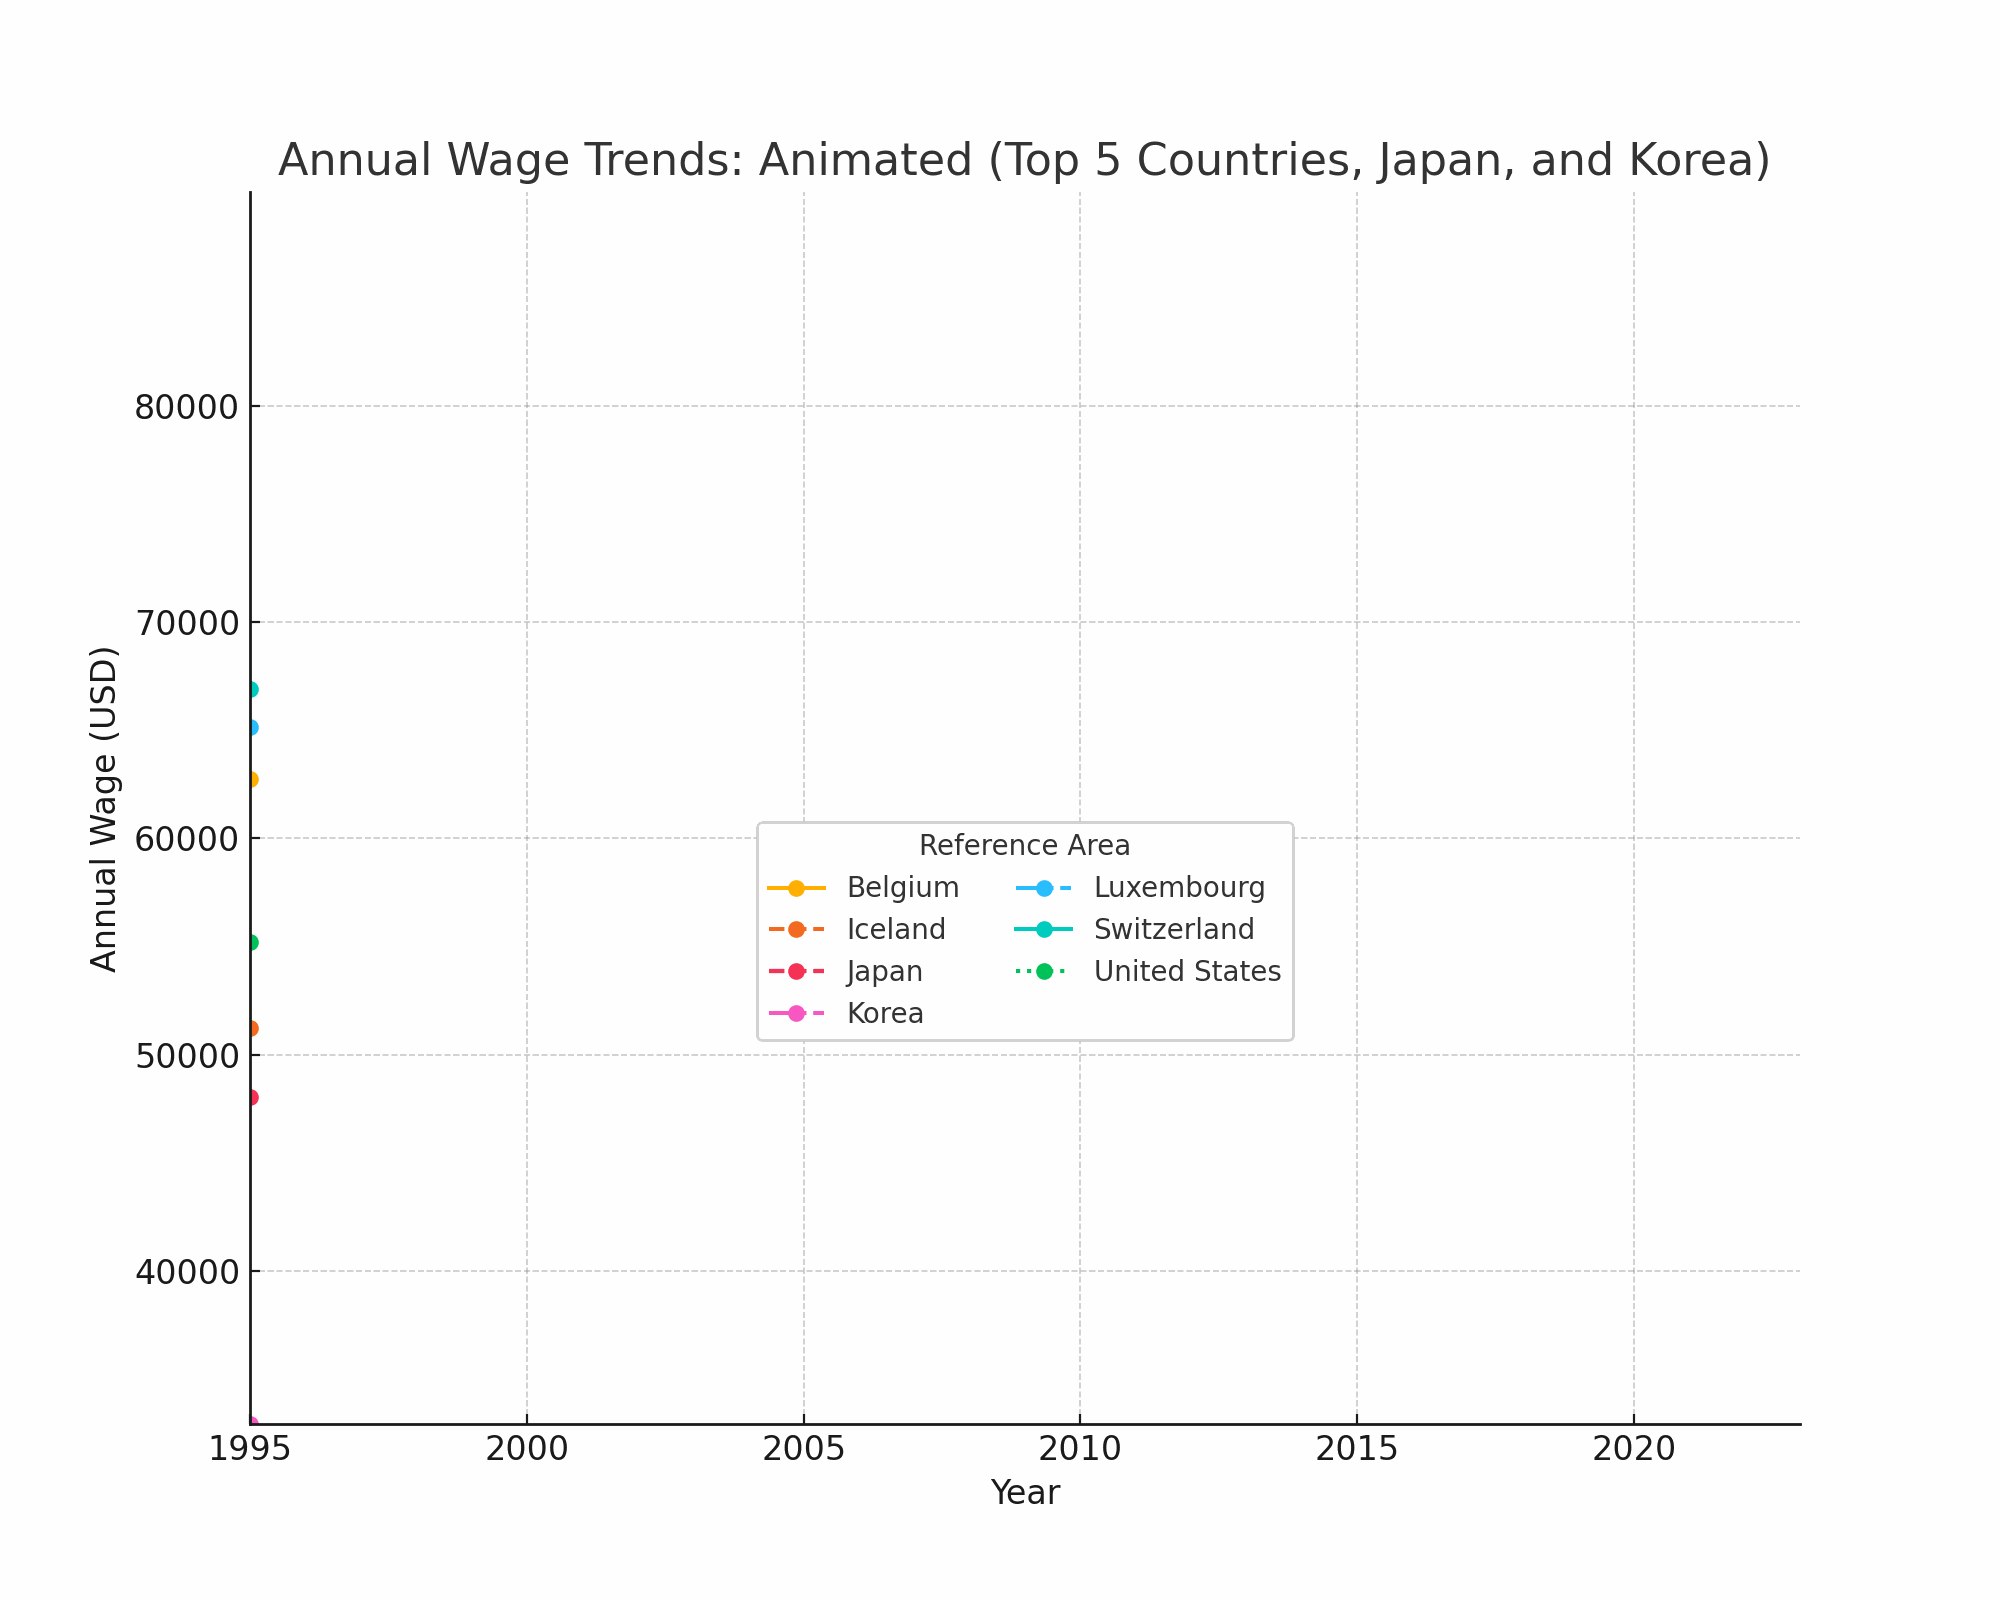2000x1600 pixels.
Task: Click the United States legend marker
Action: click(x=1043, y=972)
